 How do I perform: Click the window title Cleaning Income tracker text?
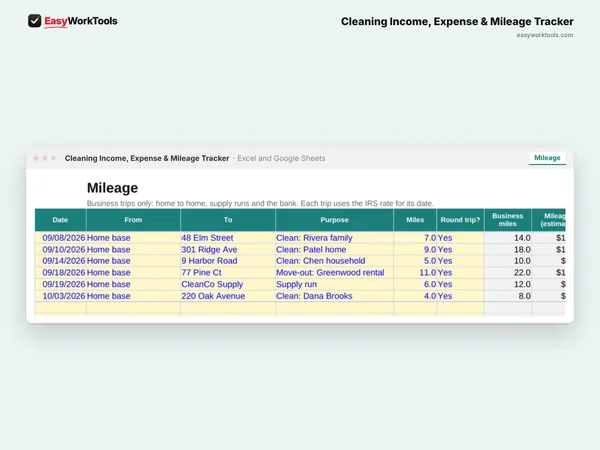pyautogui.click(x=147, y=158)
